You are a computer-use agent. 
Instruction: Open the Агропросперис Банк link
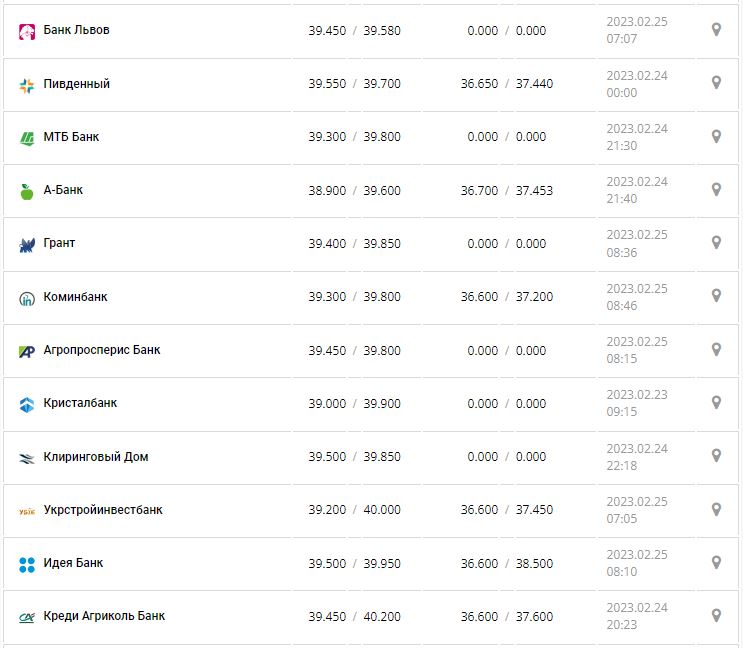(102, 350)
